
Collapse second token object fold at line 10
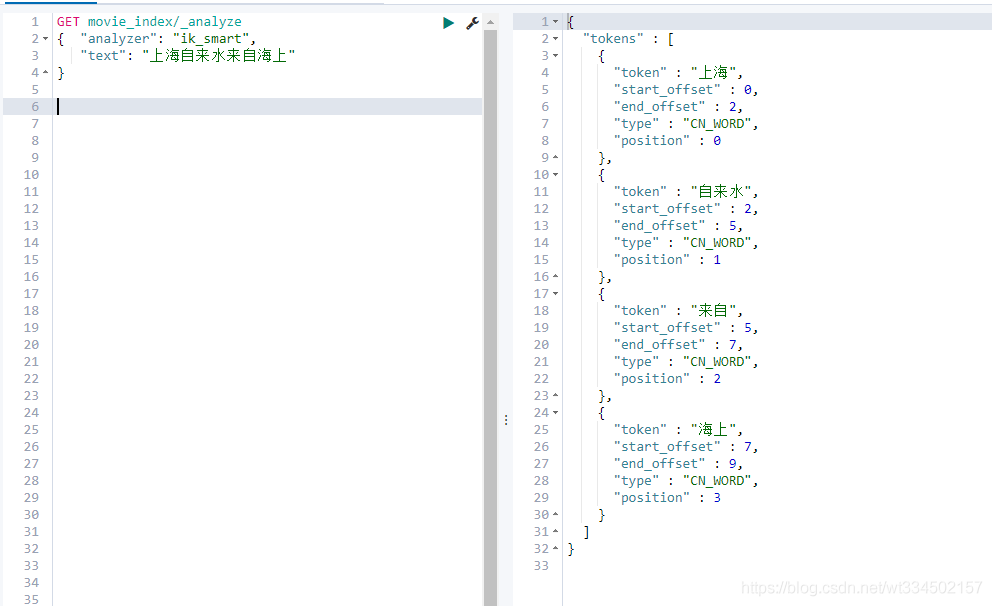(x=555, y=175)
